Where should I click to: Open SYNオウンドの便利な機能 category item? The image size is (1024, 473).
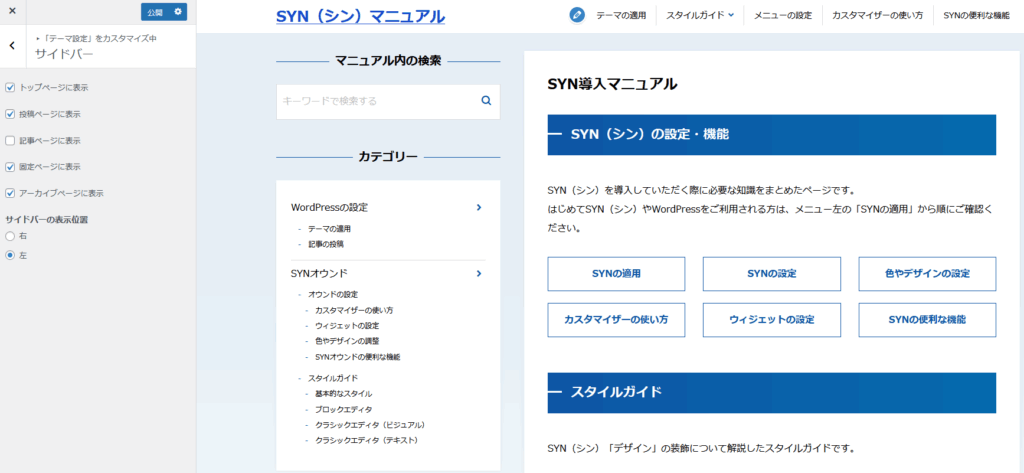point(357,357)
